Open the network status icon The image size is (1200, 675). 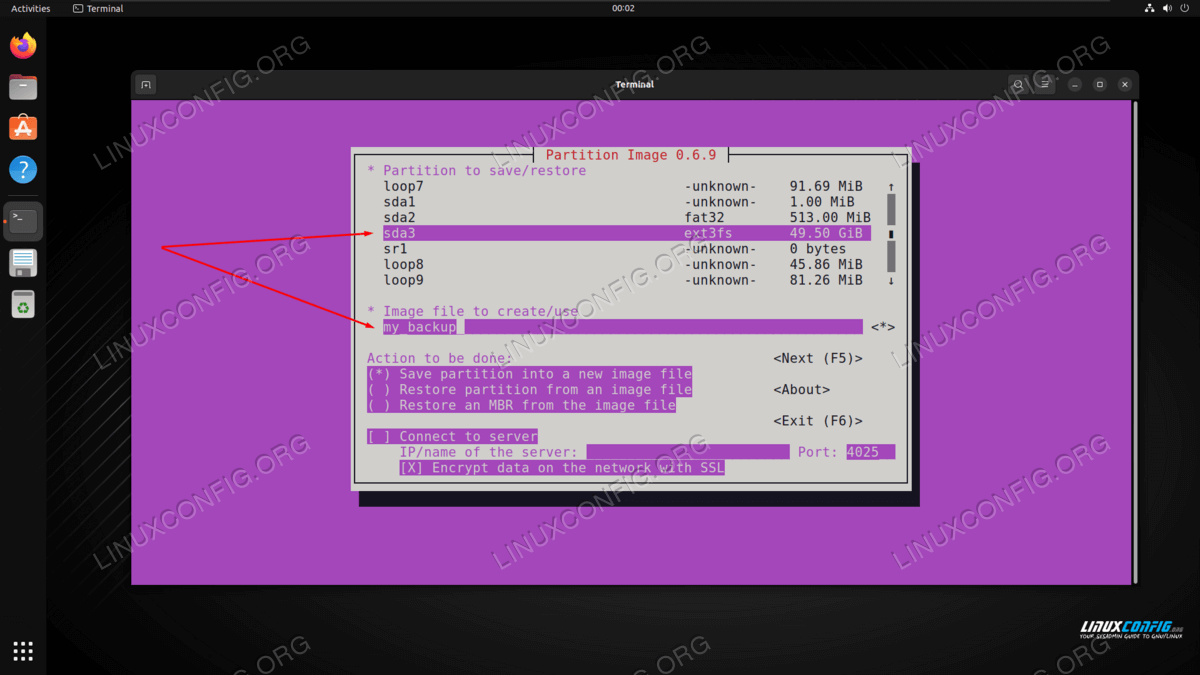pos(1150,8)
